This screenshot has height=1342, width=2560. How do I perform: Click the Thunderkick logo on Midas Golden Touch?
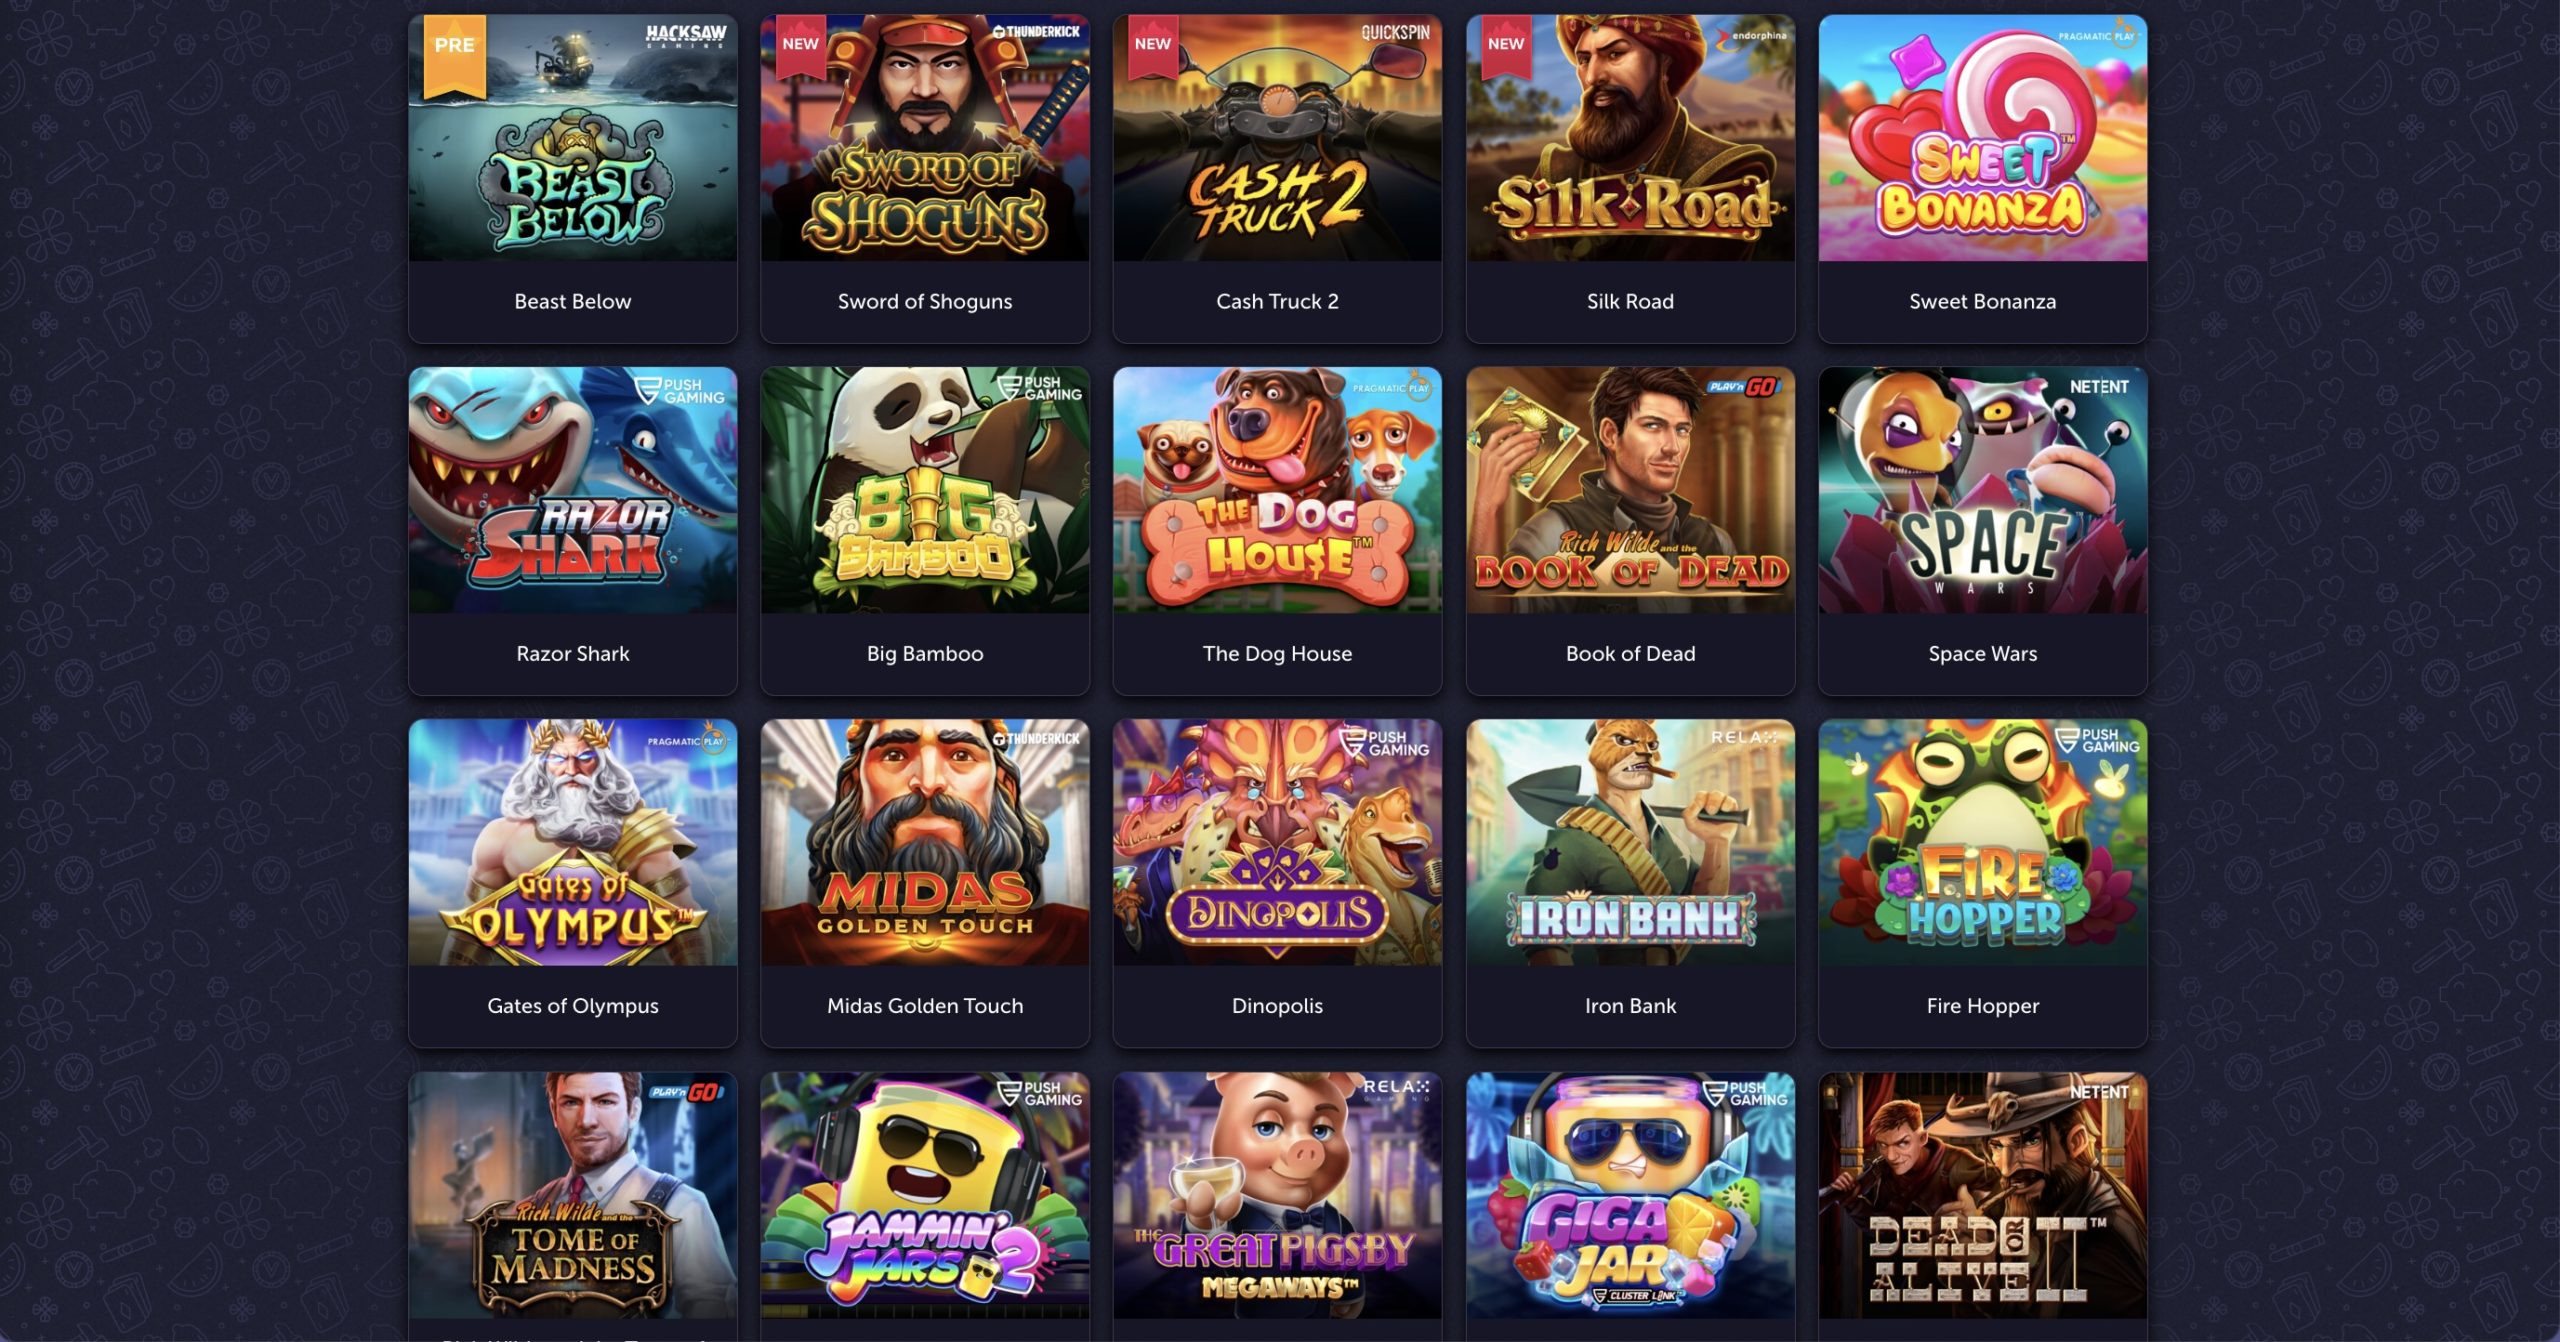[x=1036, y=739]
